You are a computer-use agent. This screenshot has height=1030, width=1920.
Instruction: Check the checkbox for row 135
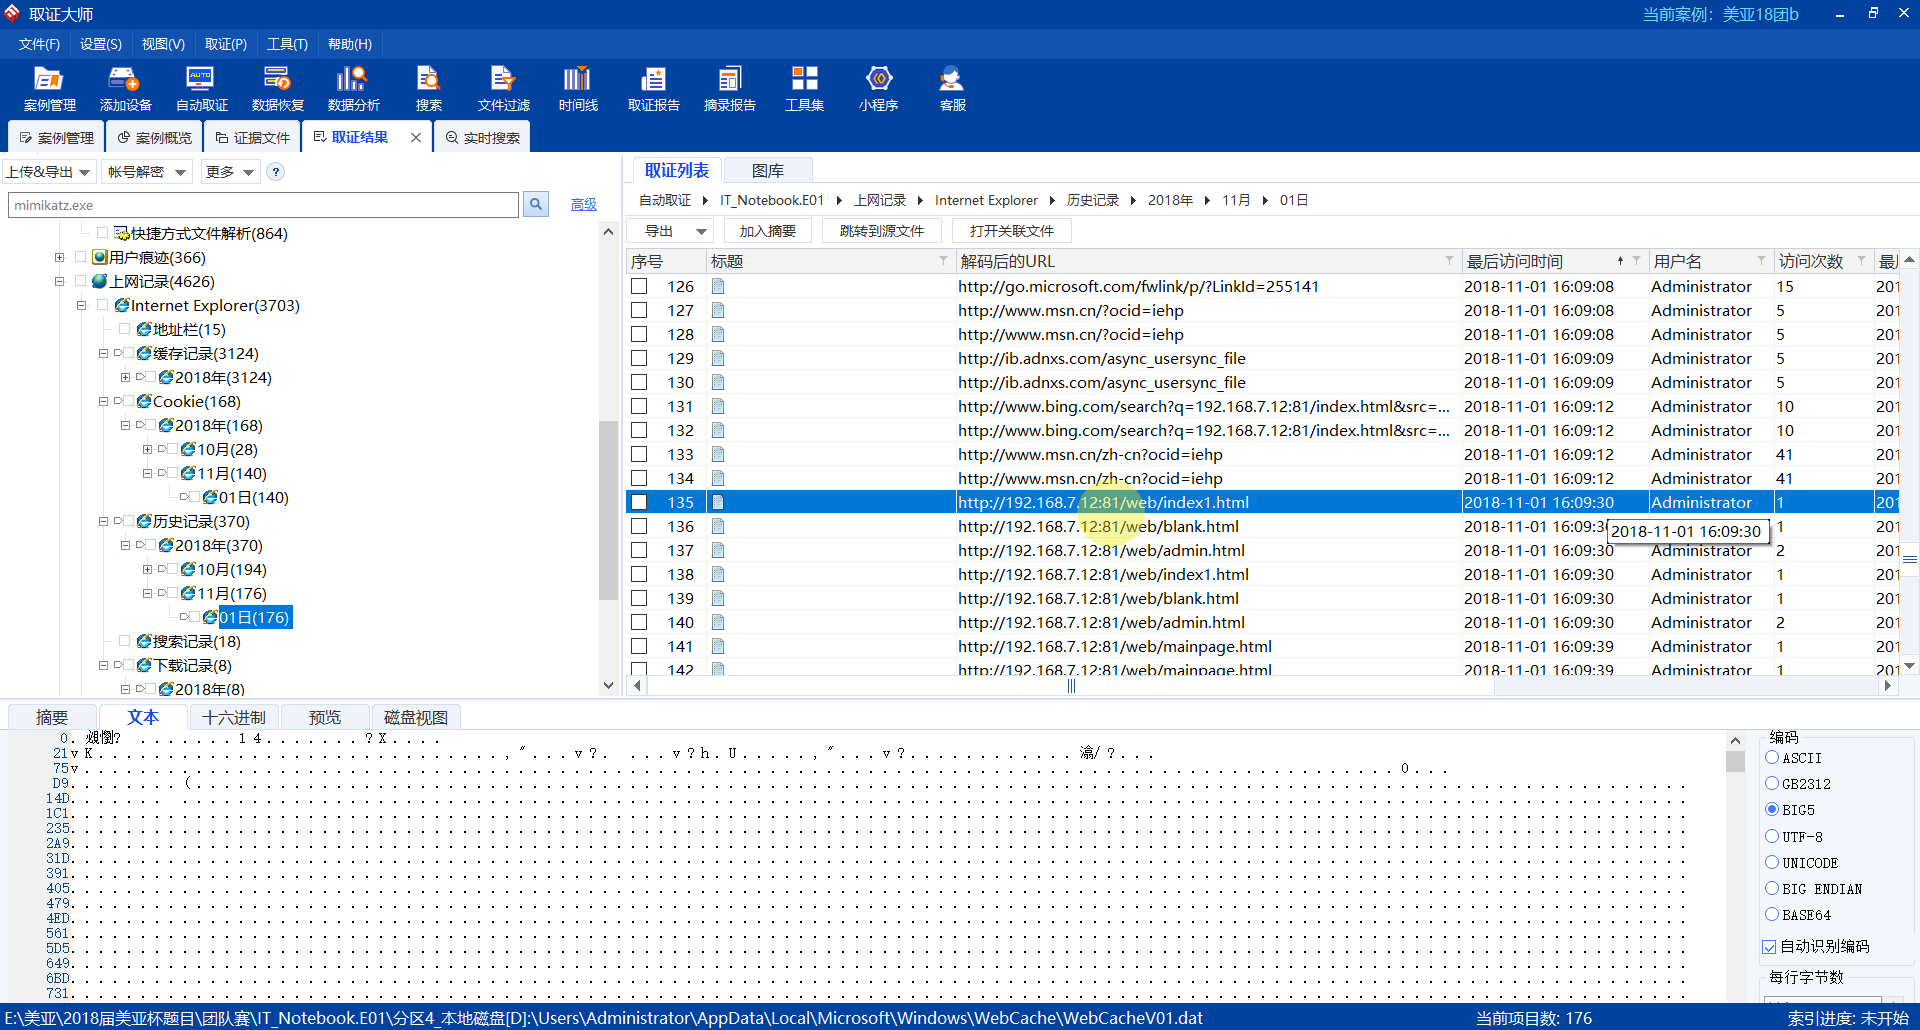click(x=639, y=502)
